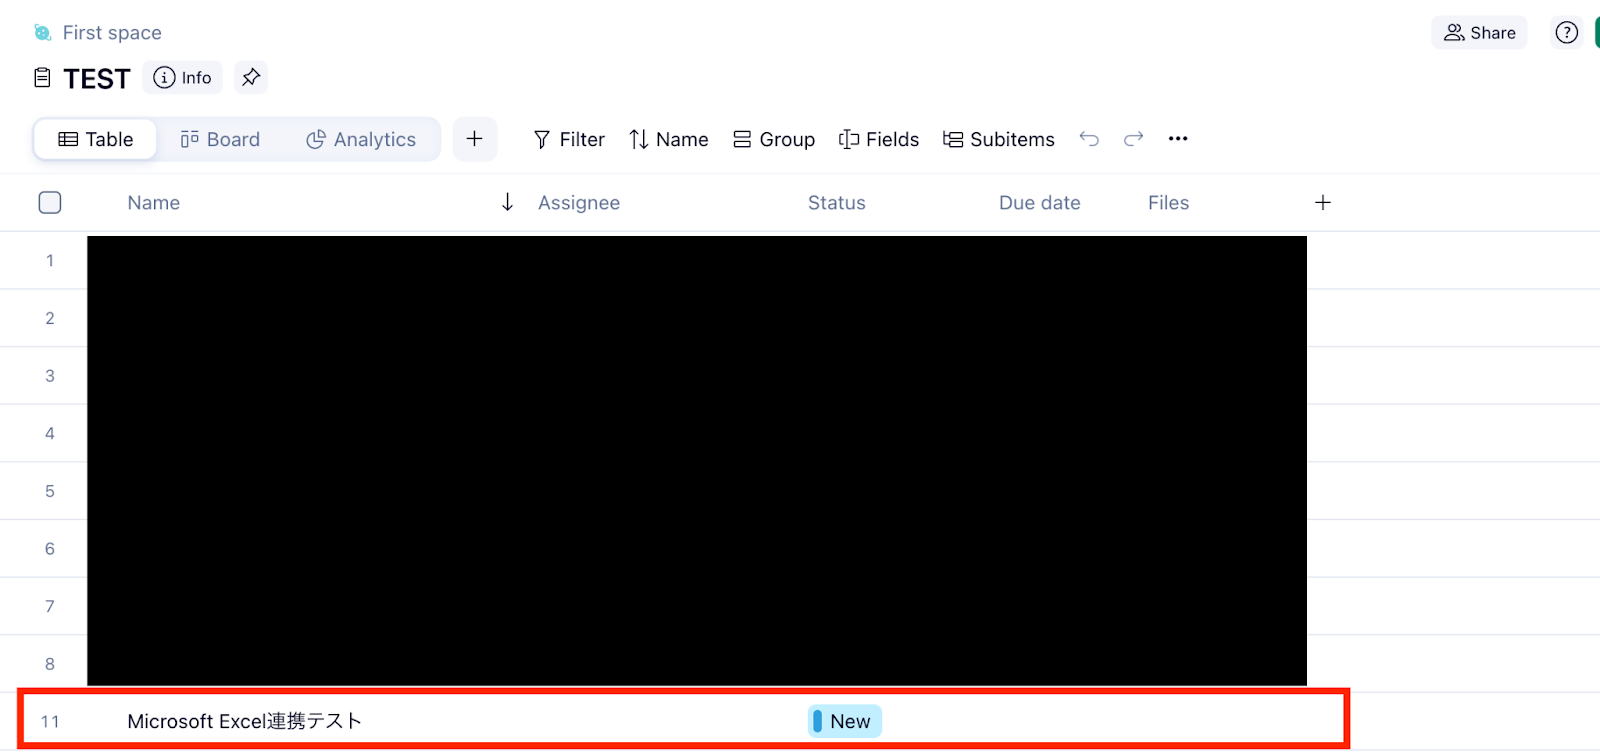1600x753 pixels.
Task: Open help via question mark icon
Action: [1567, 33]
